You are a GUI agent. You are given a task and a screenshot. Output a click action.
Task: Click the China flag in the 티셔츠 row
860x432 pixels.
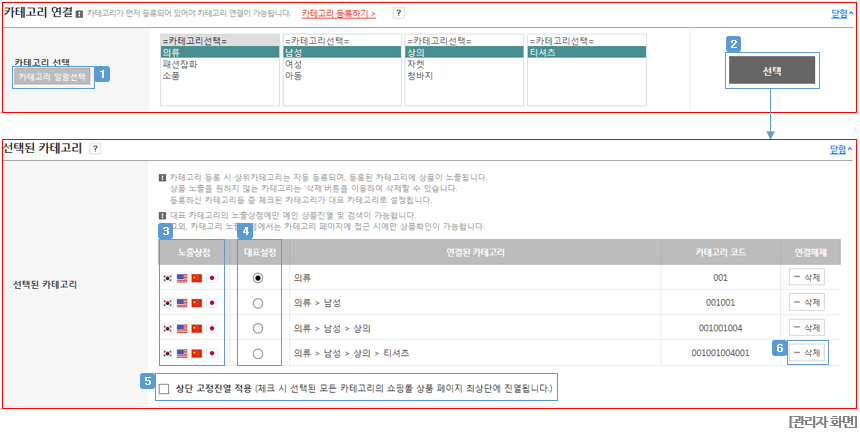pyautogui.click(x=197, y=354)
